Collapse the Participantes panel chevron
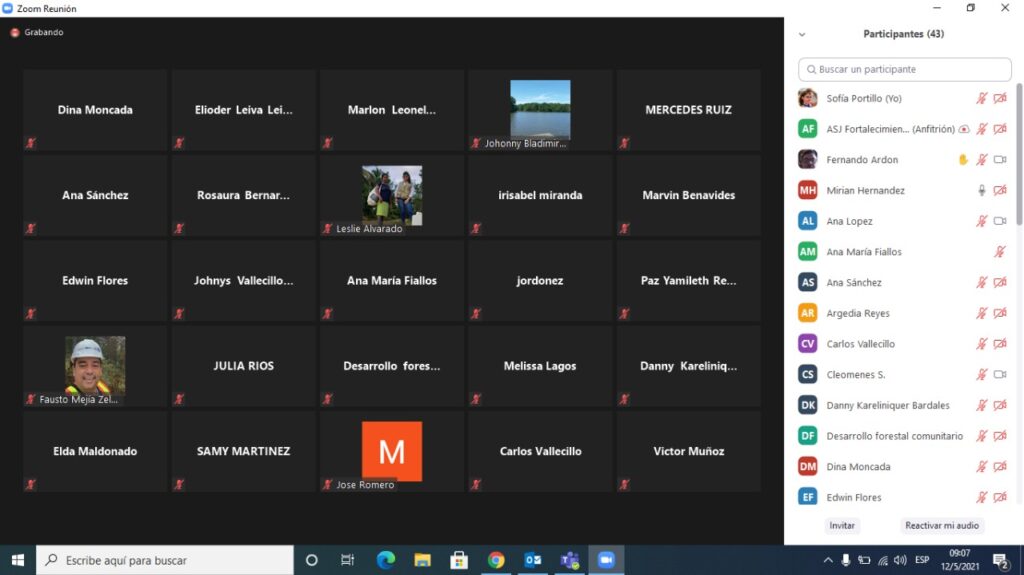 (802, 34)
